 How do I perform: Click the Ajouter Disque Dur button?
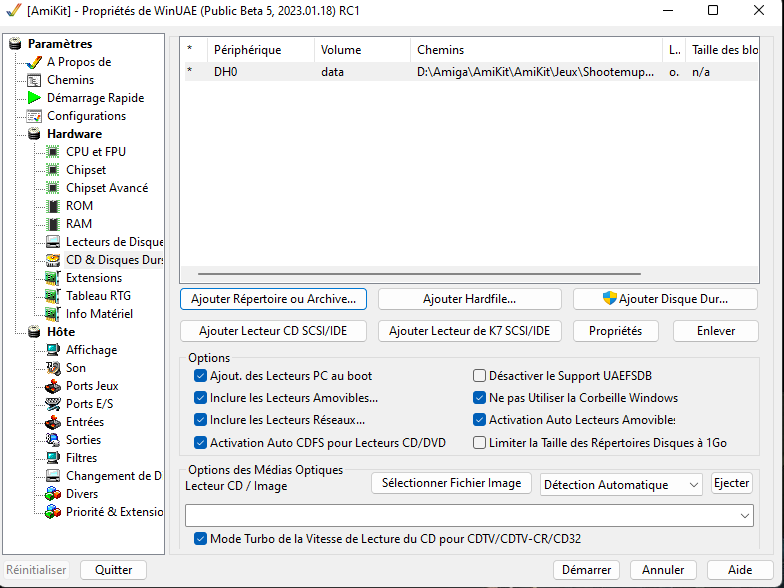665,299
